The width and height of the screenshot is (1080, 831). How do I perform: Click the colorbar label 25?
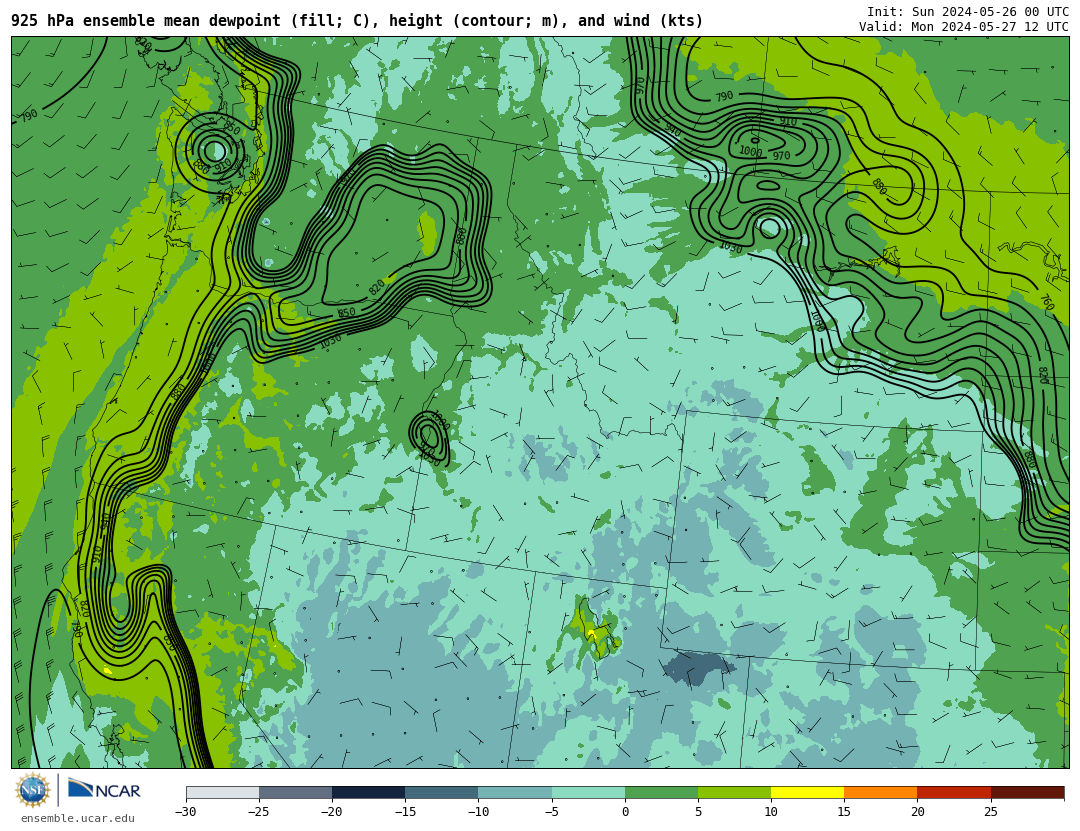coord(990,812)
